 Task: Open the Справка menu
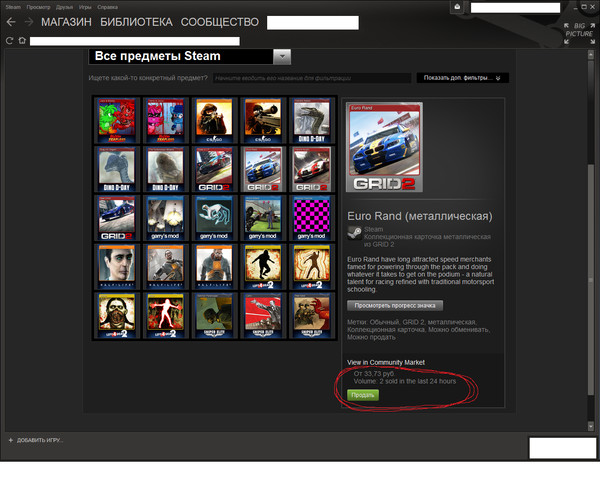pos(108,7)
